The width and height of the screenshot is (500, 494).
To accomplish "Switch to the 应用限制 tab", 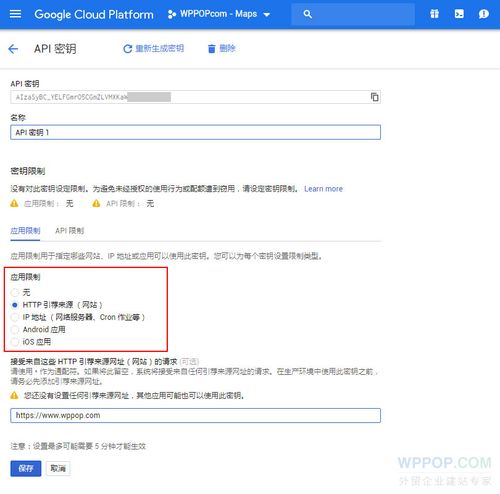I will pyautogui.click(x=25, y=231).
